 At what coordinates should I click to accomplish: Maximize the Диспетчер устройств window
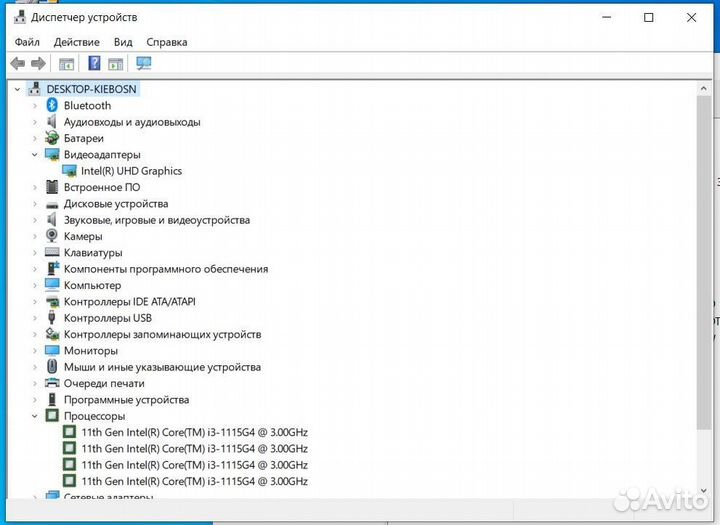click(x=649, y=17)
